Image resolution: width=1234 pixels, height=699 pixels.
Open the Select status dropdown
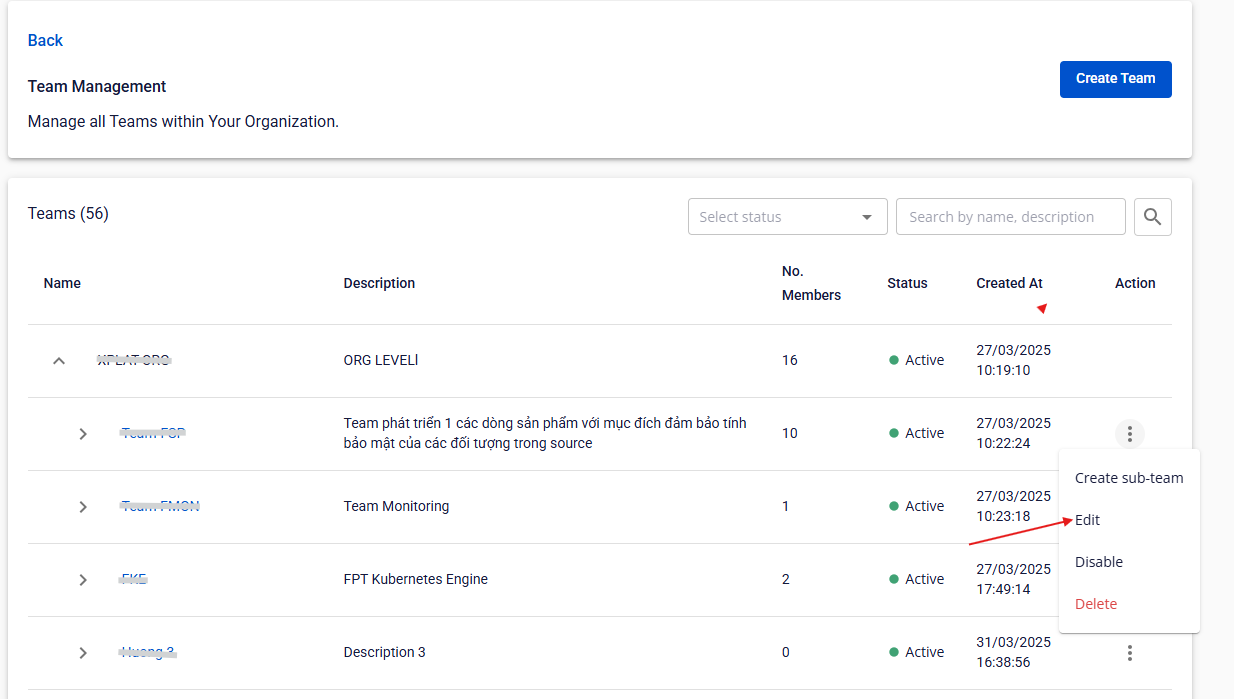tap(787, 217)
